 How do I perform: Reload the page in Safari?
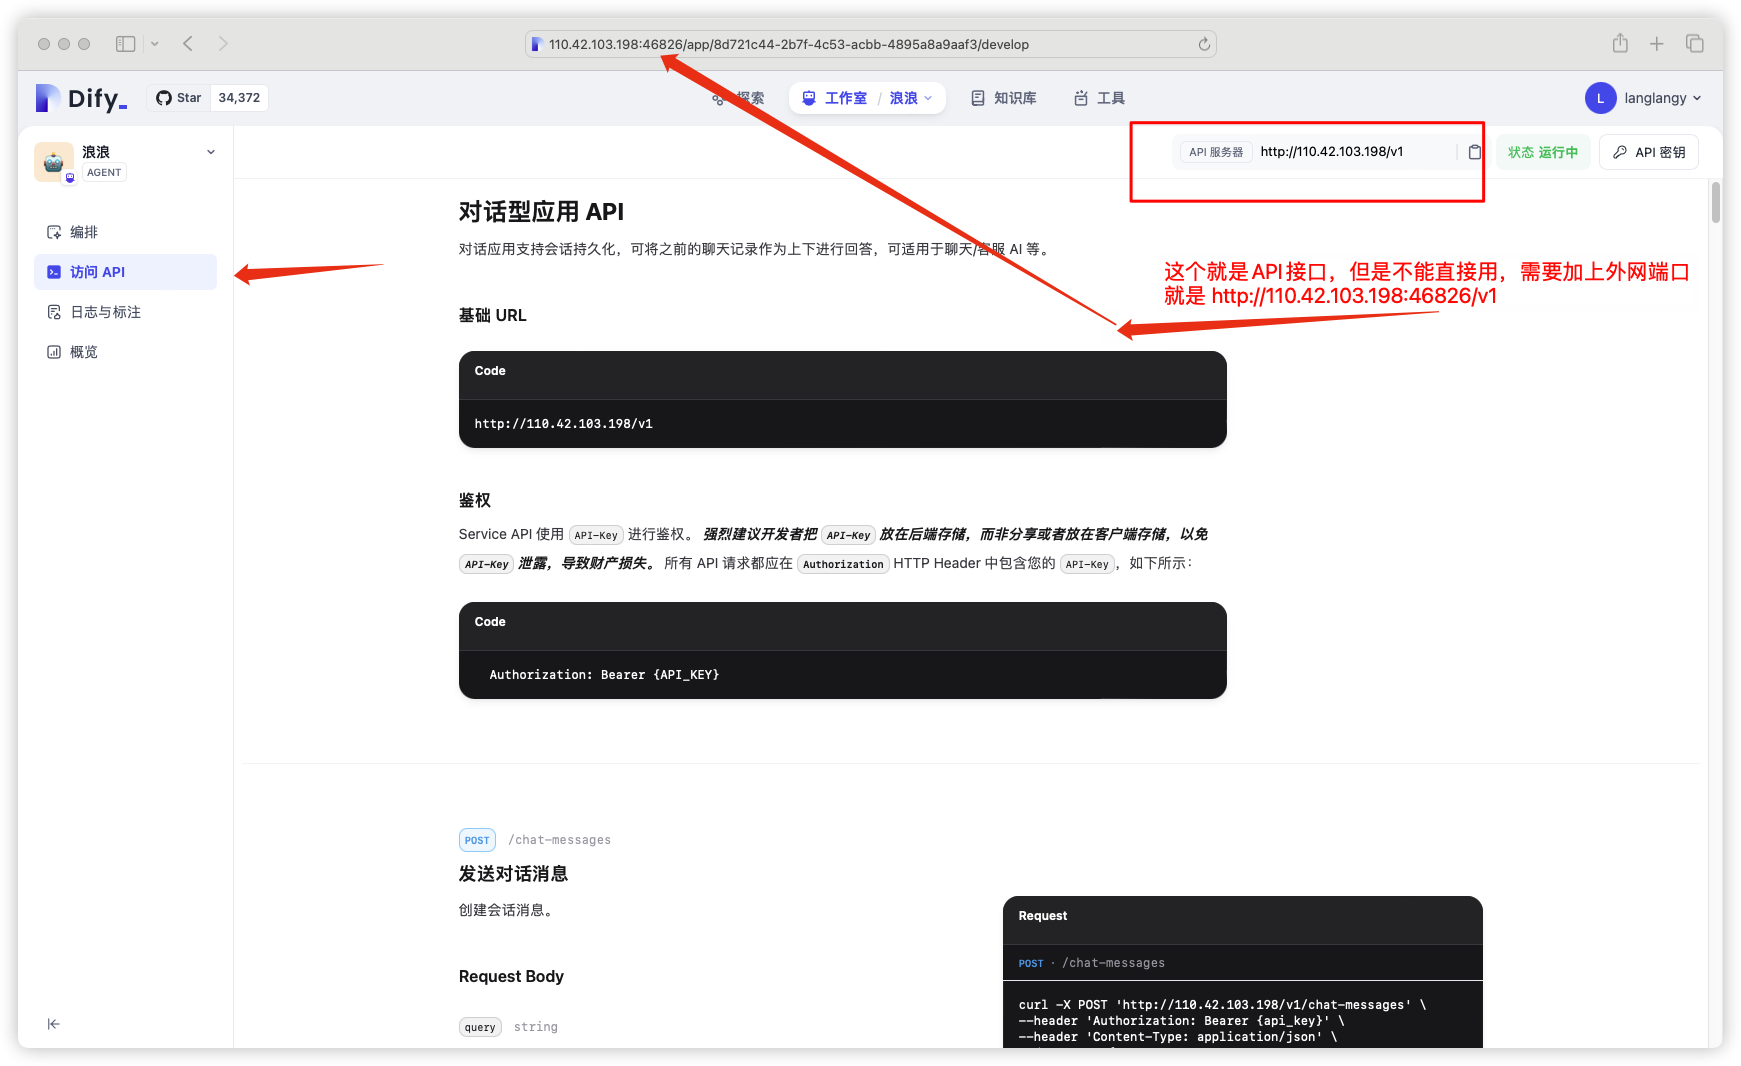(x=1204, y=44)
